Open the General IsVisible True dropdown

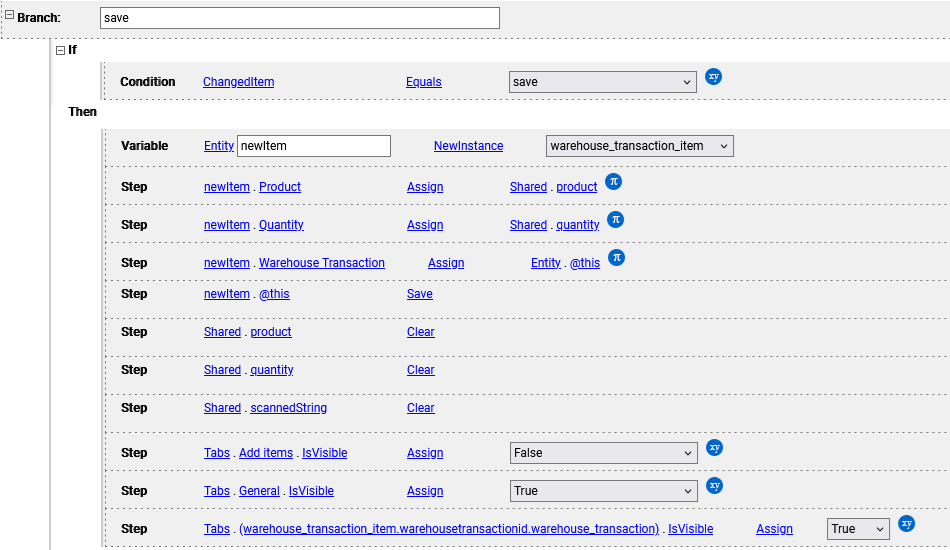(603, 491)
